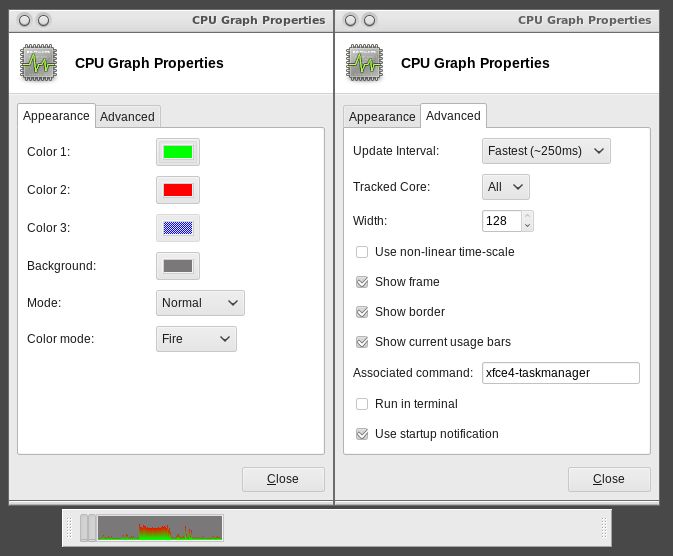Screen dimensions: 673x556
Task: Click right window title bar text
Action: pyautogui.click(x=585, y=20)
